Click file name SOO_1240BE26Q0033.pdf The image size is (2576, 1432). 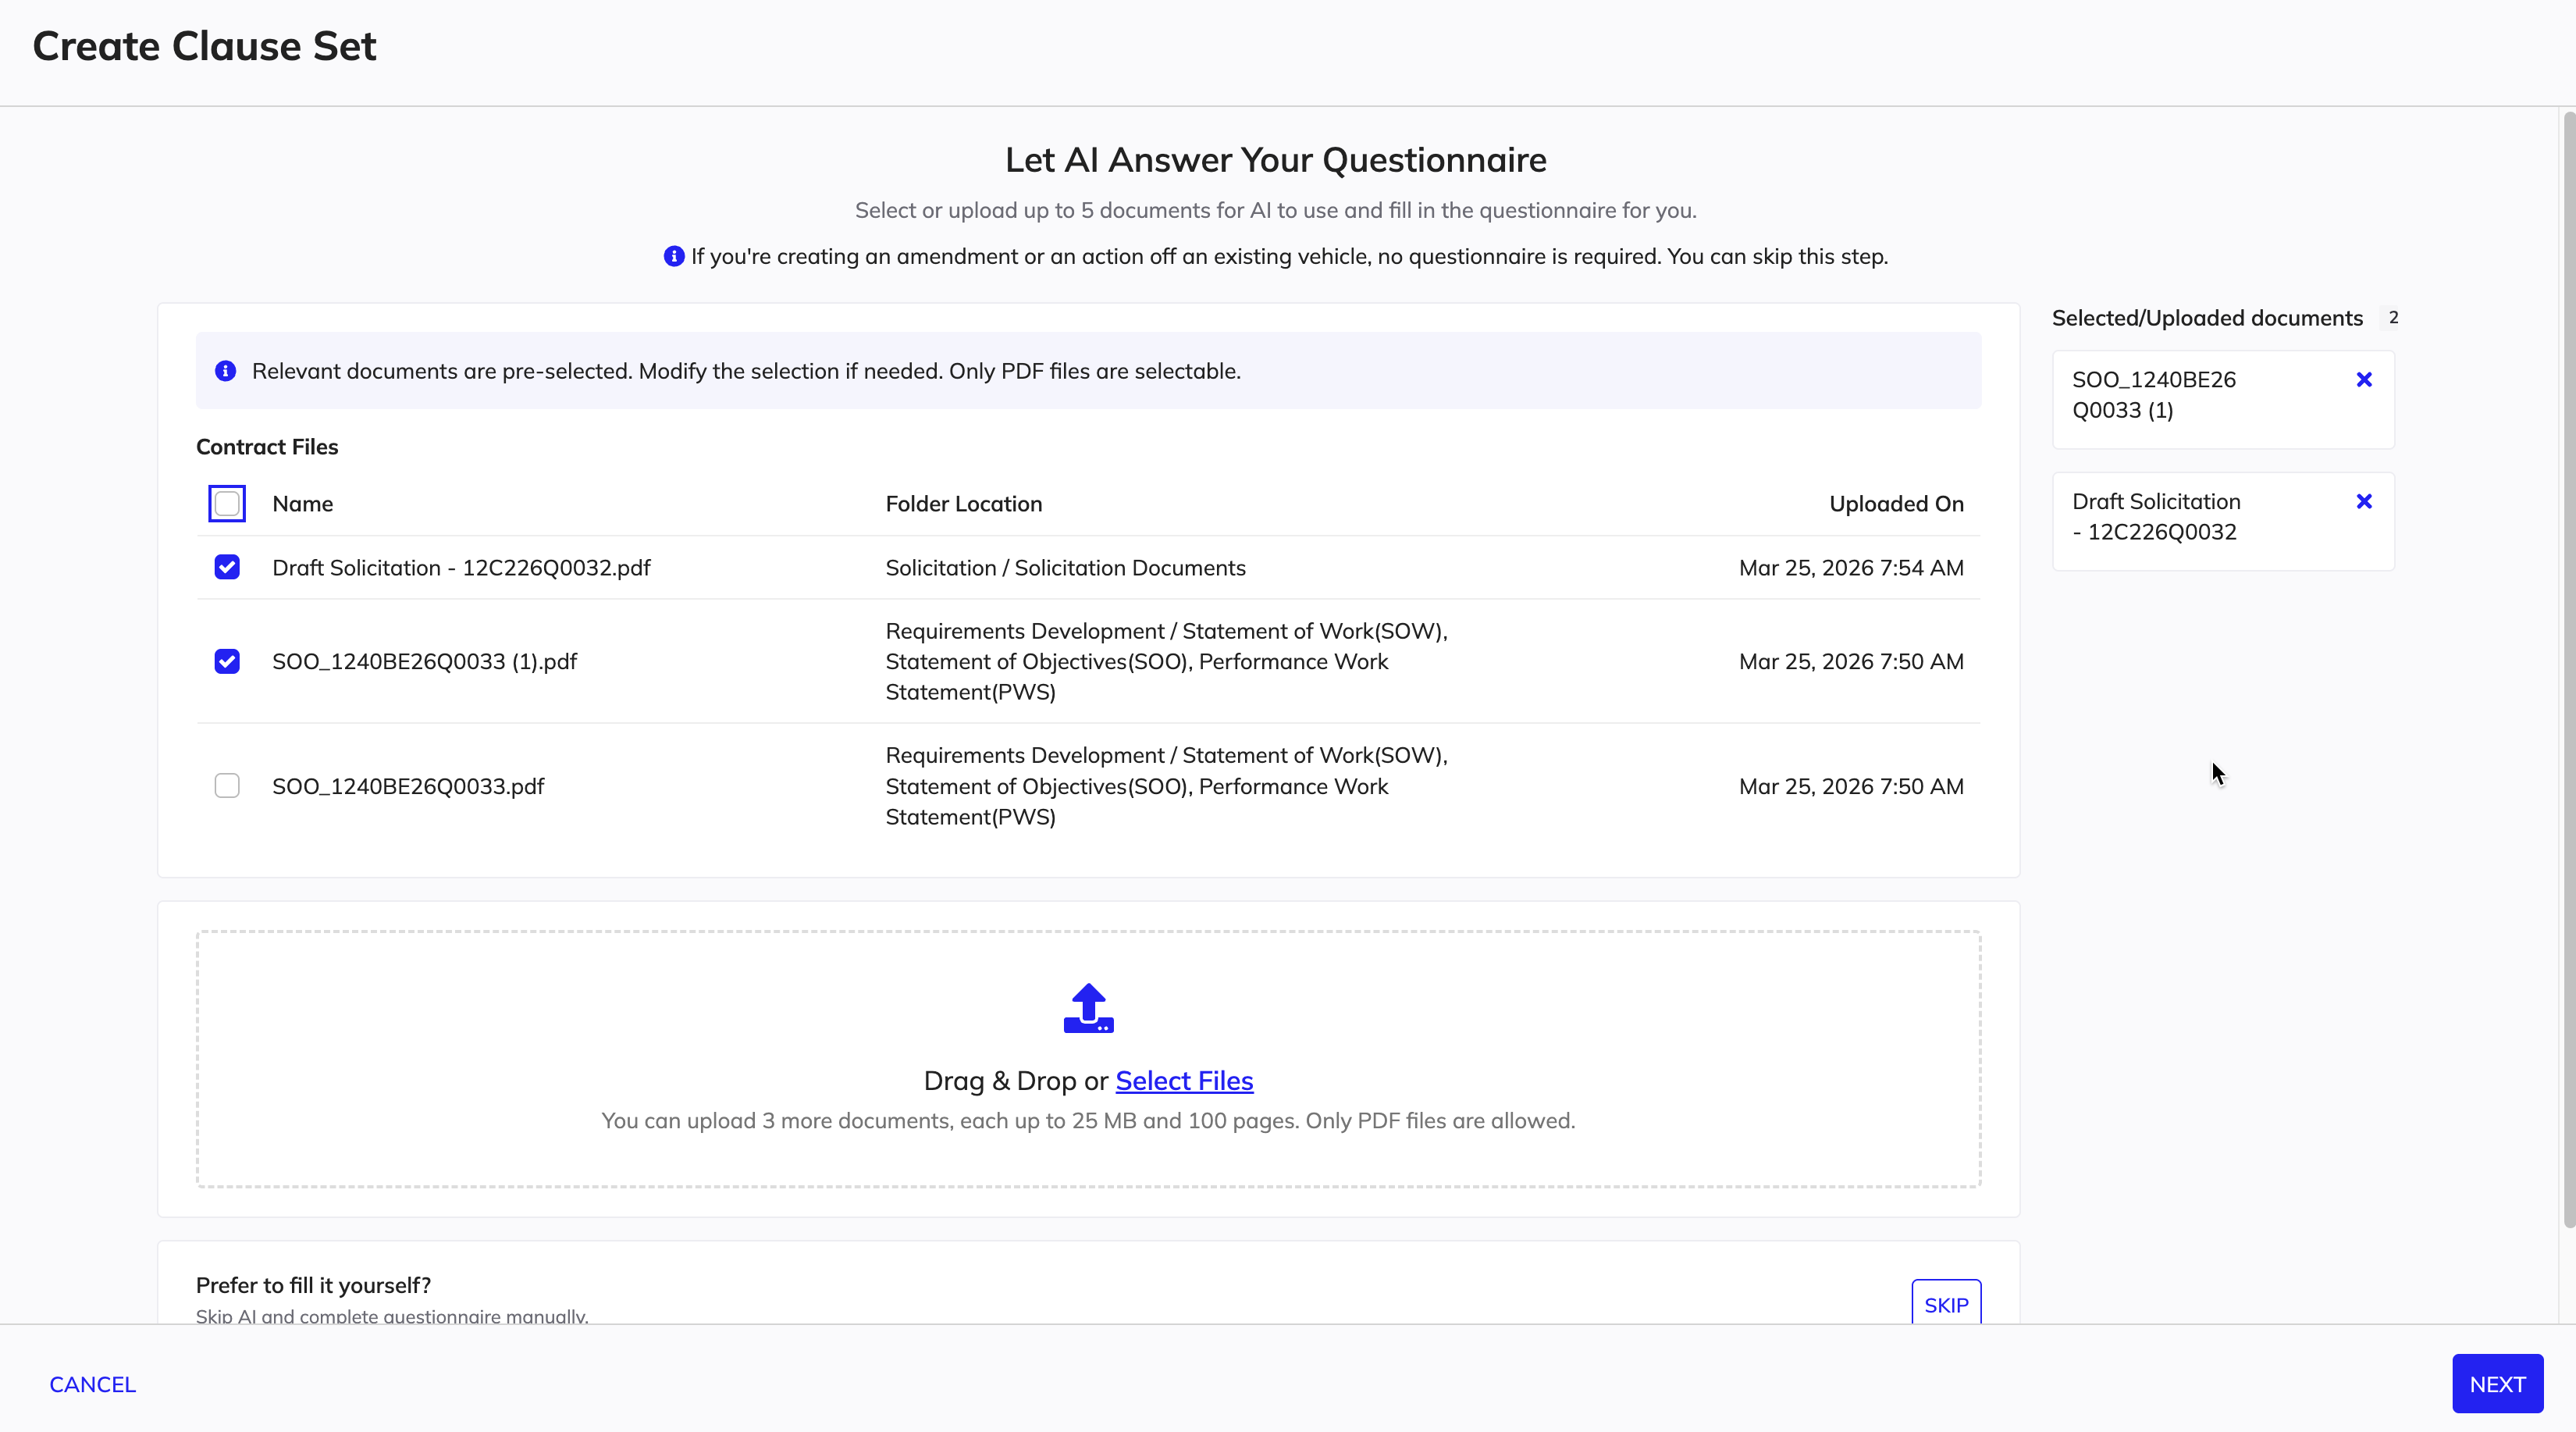(408, 787)
